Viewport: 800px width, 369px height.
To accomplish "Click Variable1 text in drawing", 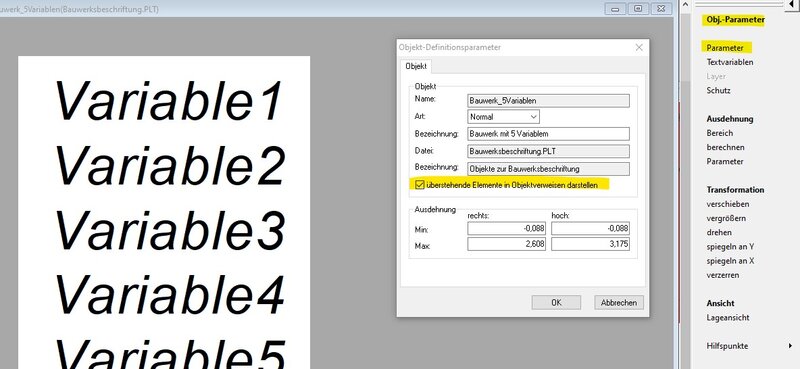I will pyautogui.click(x=168, y=101).
